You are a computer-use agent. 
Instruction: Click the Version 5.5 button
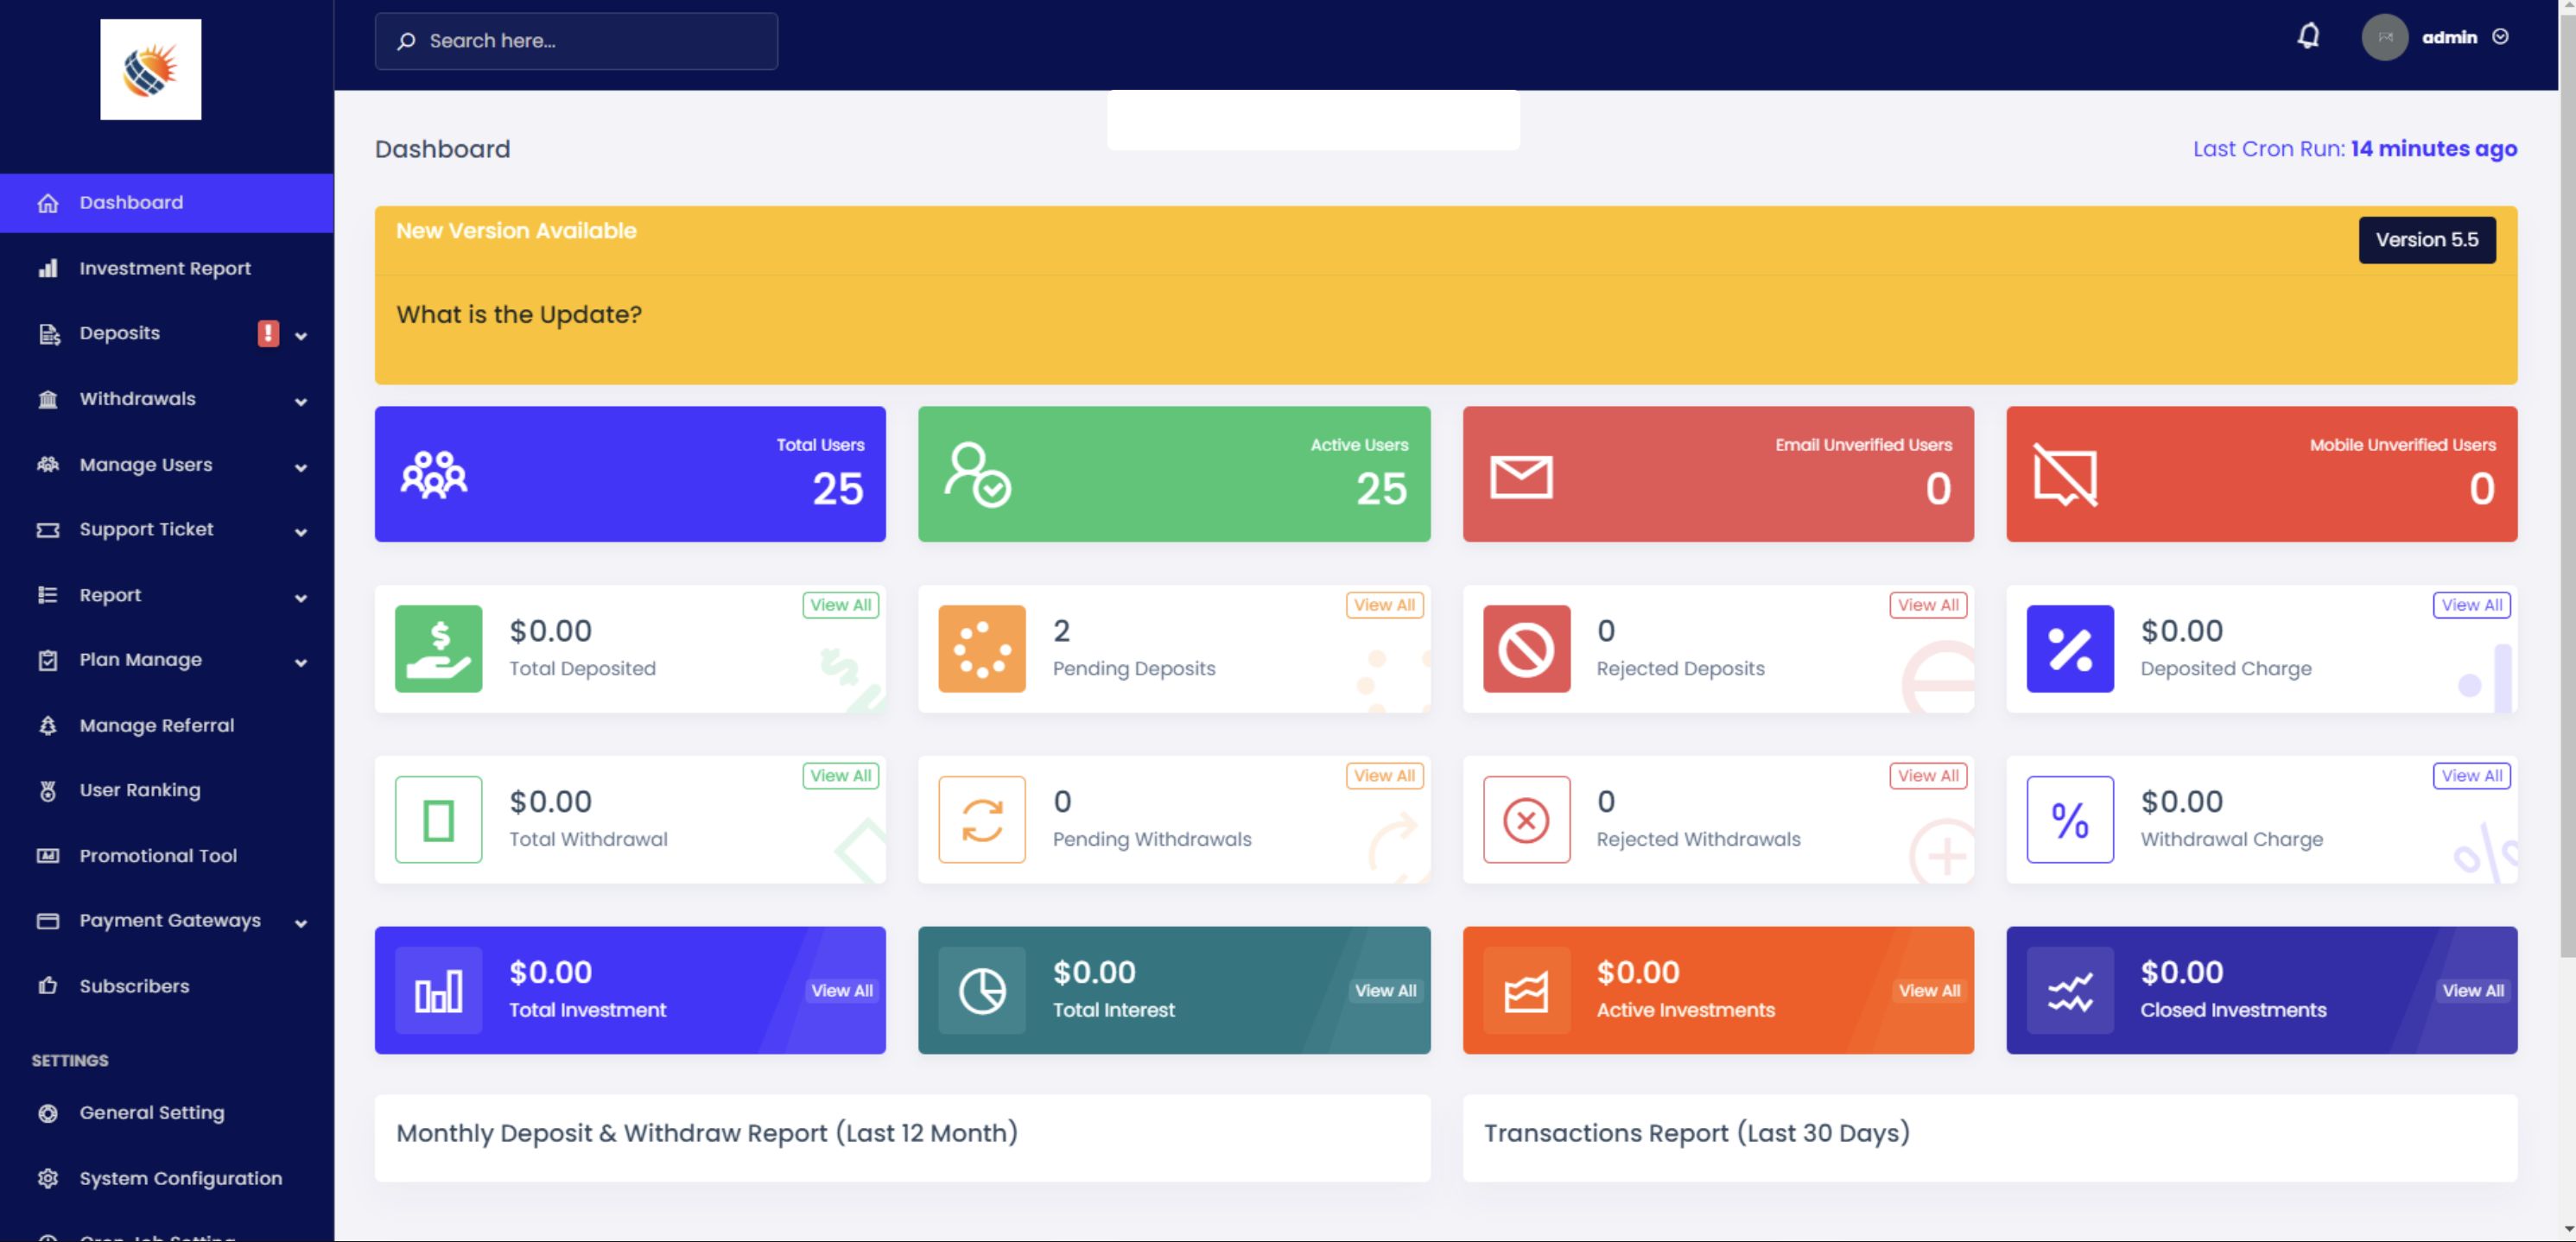(x=2426, y=240)
